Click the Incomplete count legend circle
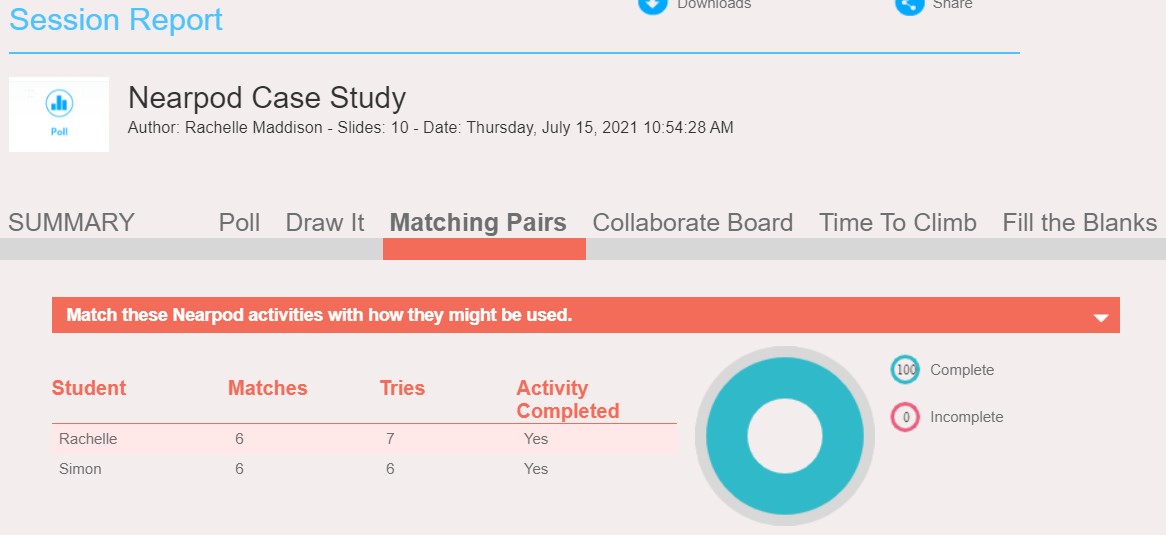Image resolution: width=1166 pixels, height=535 pixels. (x=906, y=417)
